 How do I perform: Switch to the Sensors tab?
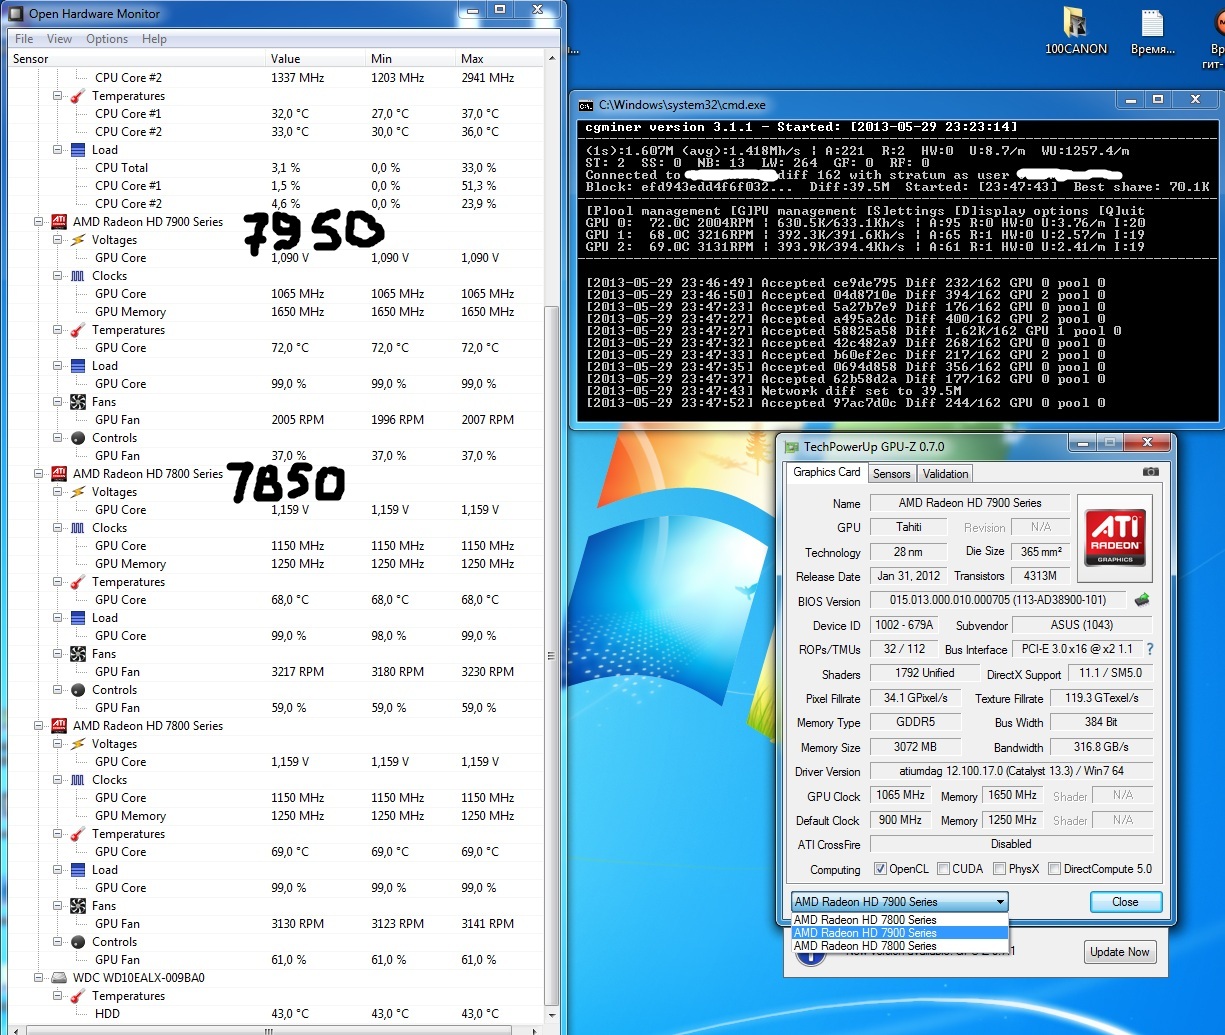(x=891, y=474)
